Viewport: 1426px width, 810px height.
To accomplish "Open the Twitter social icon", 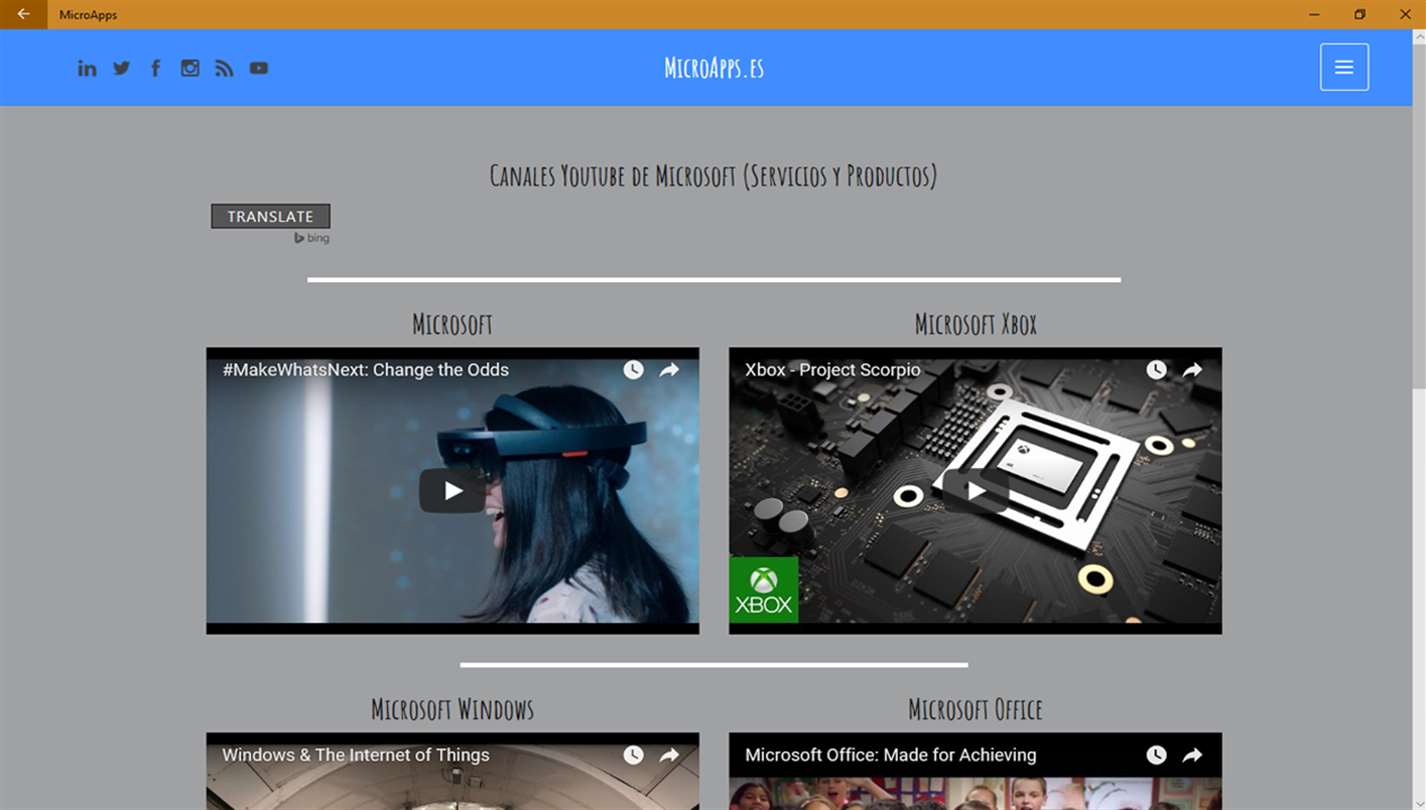I will tap(121, 68).
